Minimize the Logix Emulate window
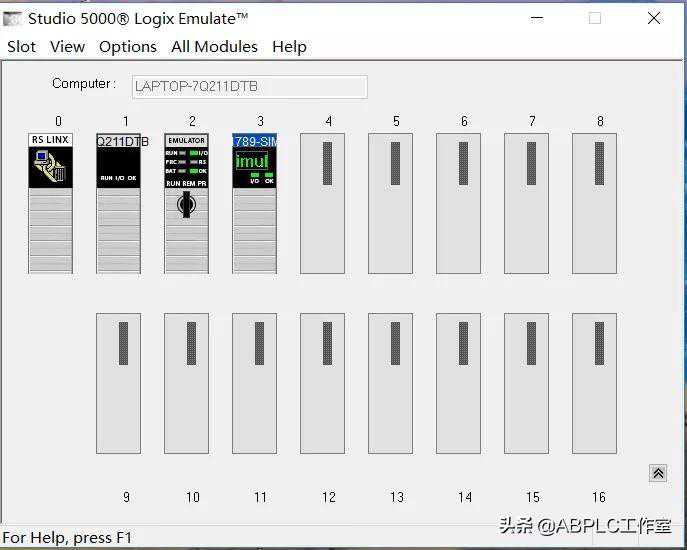687x550 pixels. tap(535, 18)
